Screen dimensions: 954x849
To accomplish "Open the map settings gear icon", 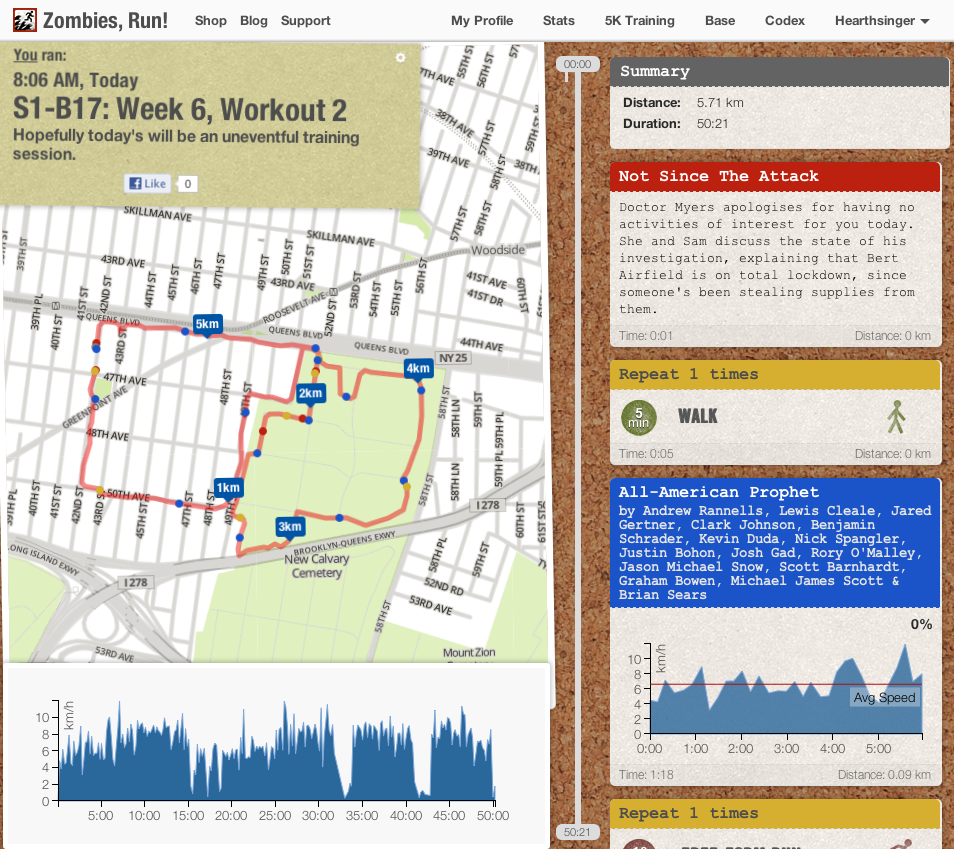I will tap(401, 58).
